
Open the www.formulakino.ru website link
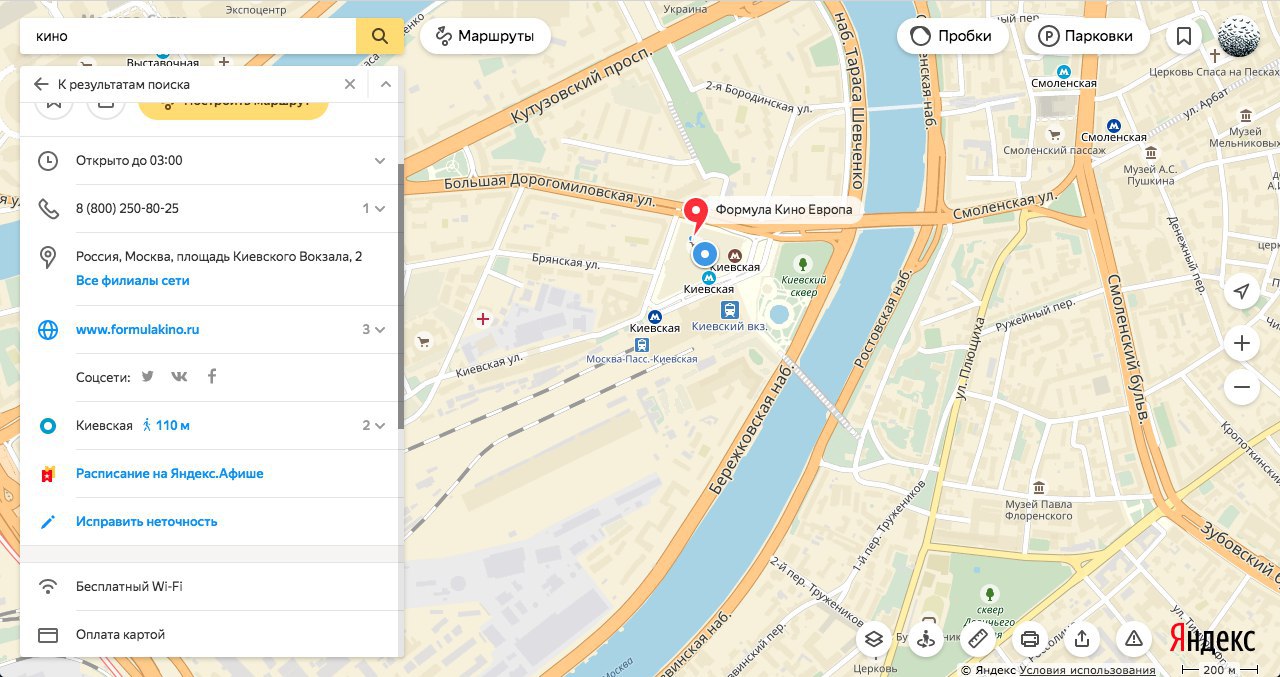point(137,329)
